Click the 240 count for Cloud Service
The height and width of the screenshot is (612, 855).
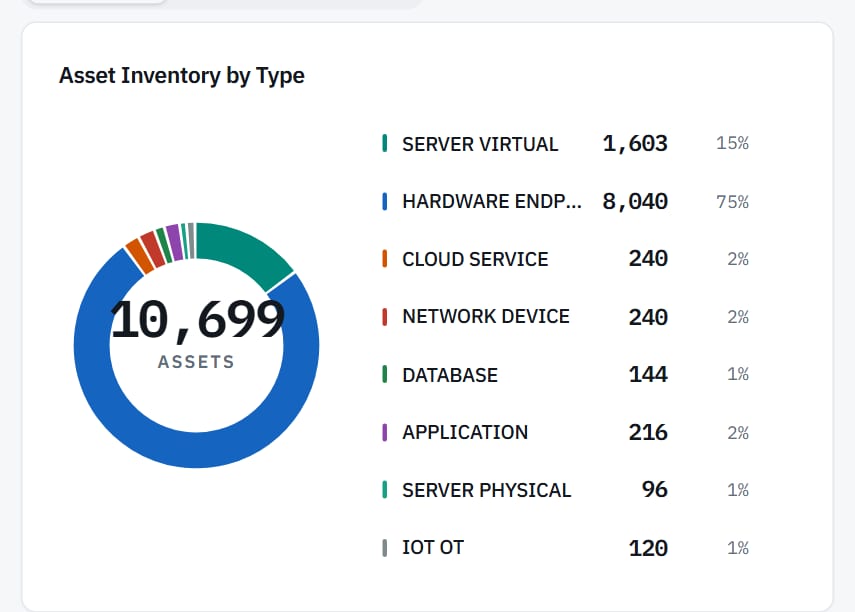click(648, 259)
